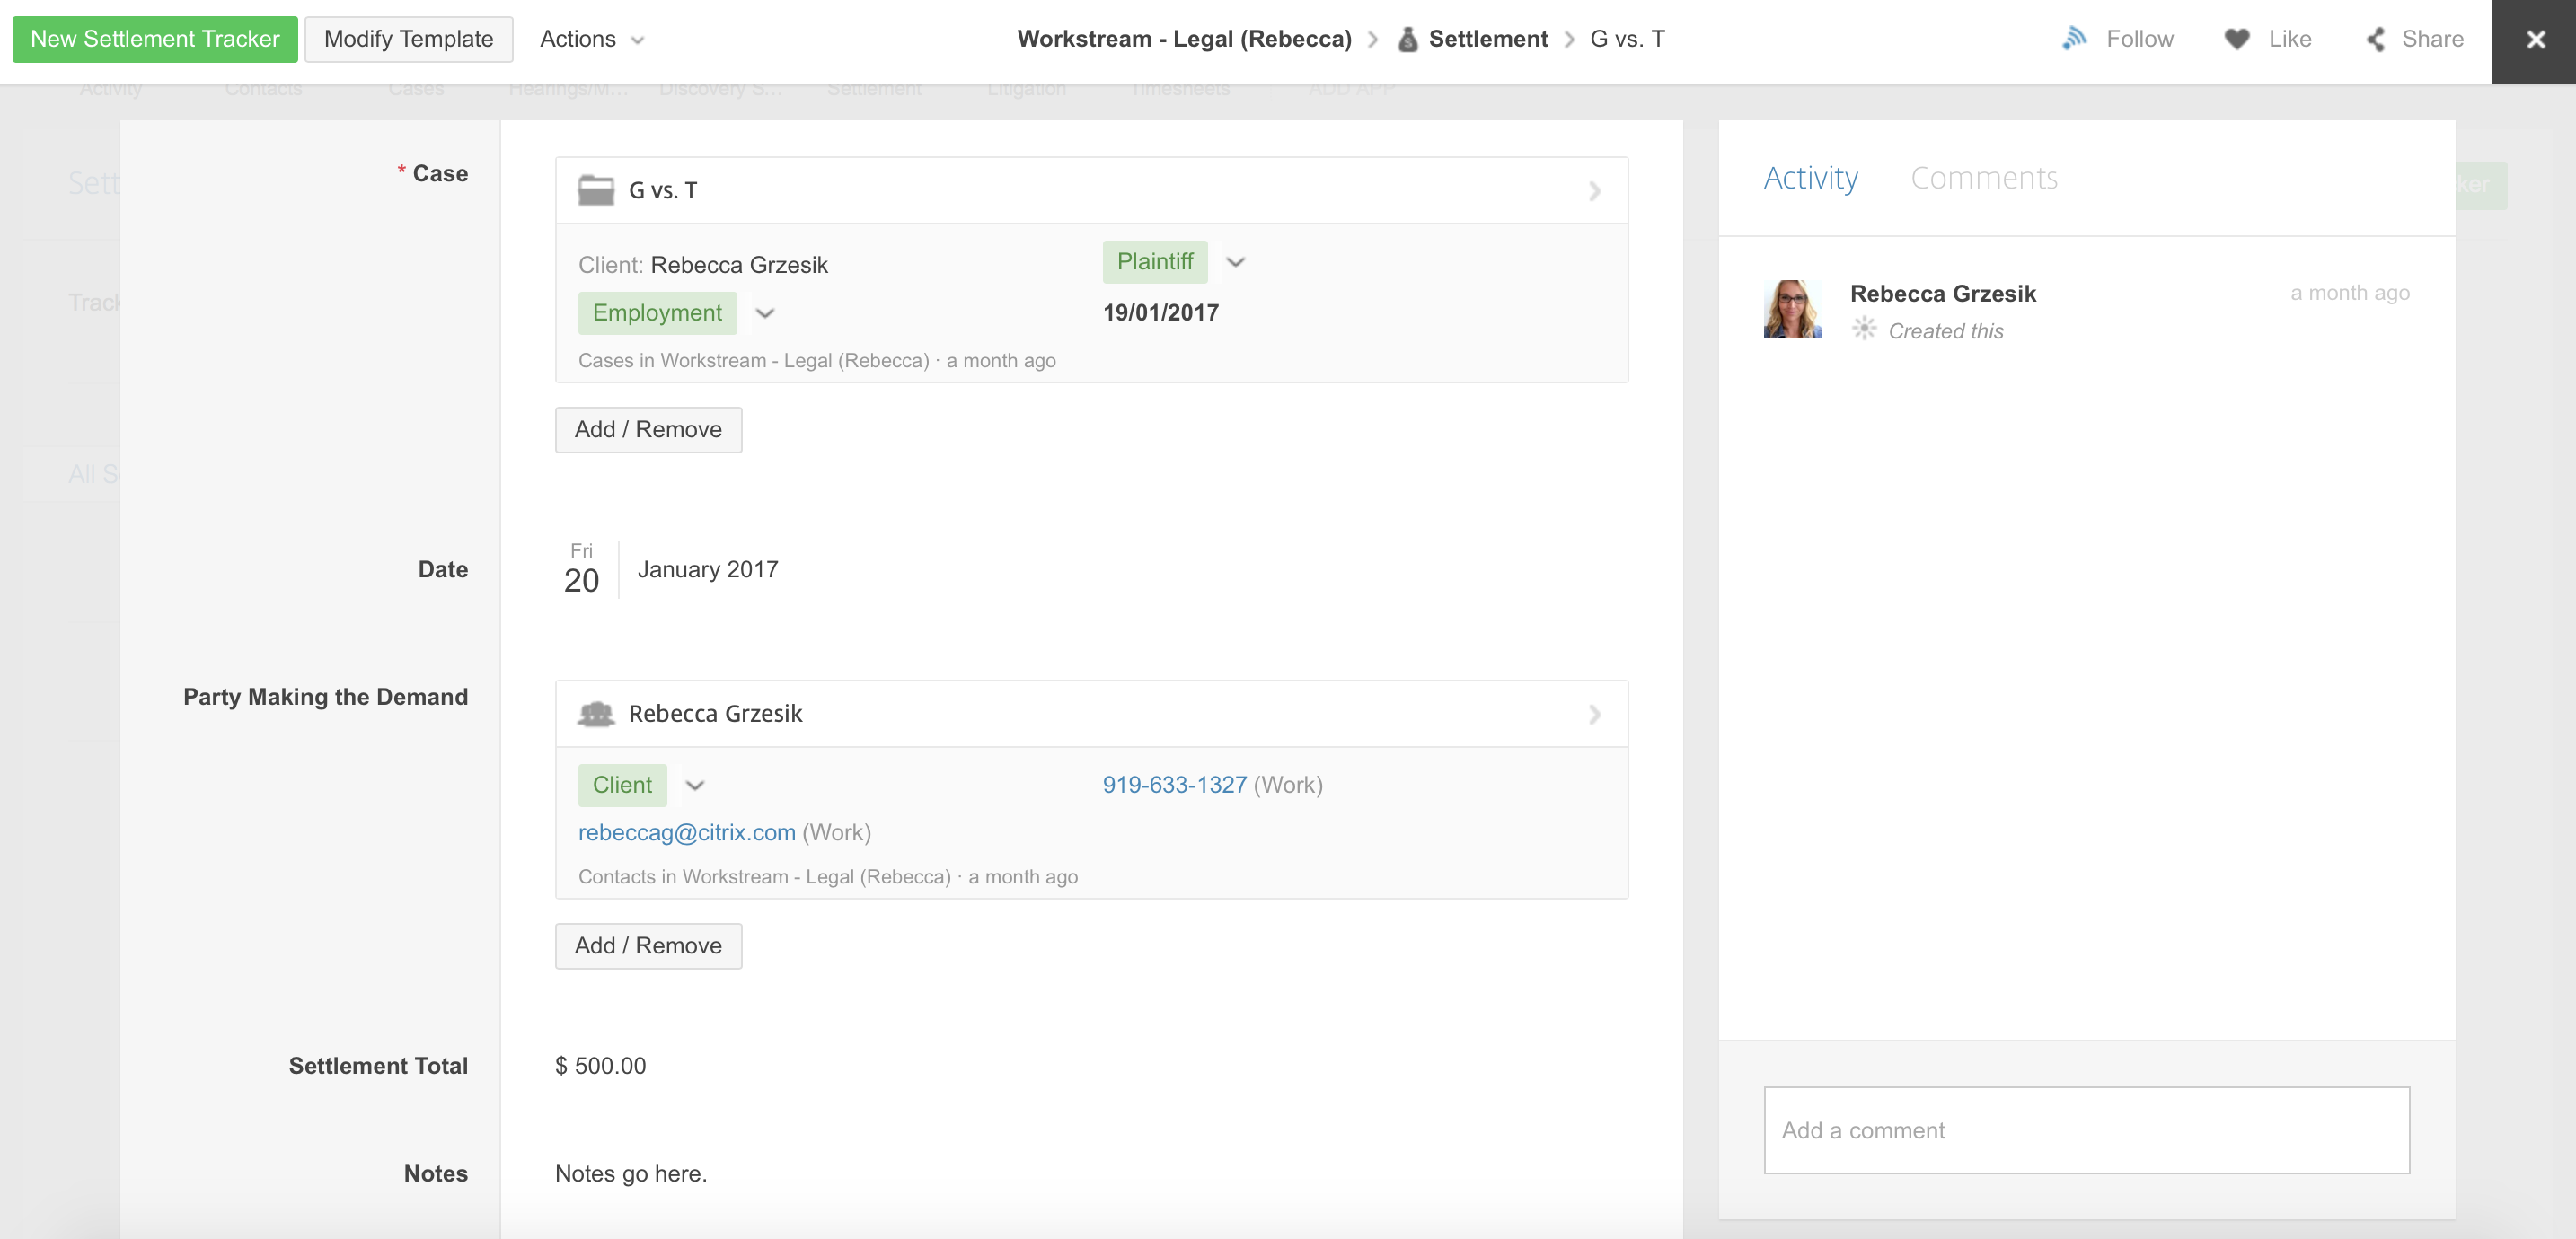Open Workstream - Legal (Rebecca) breadcrumb

coord(1184,39)
